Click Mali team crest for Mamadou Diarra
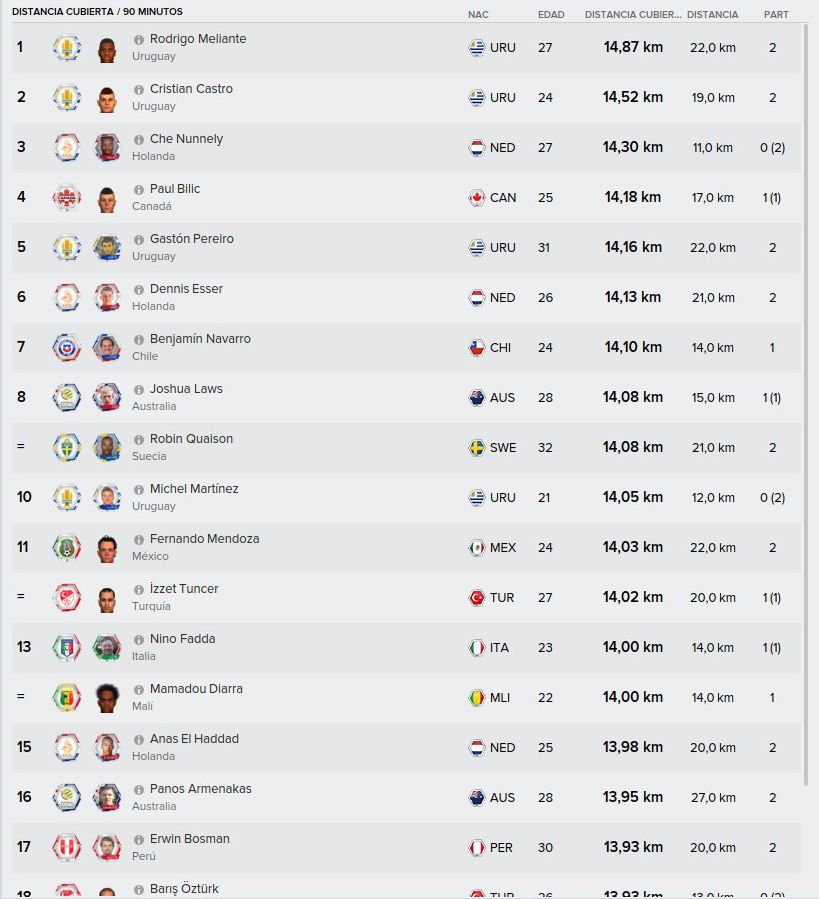Viewport: 819px width, 899px height. pyautogui.click(x=67, y=698)
